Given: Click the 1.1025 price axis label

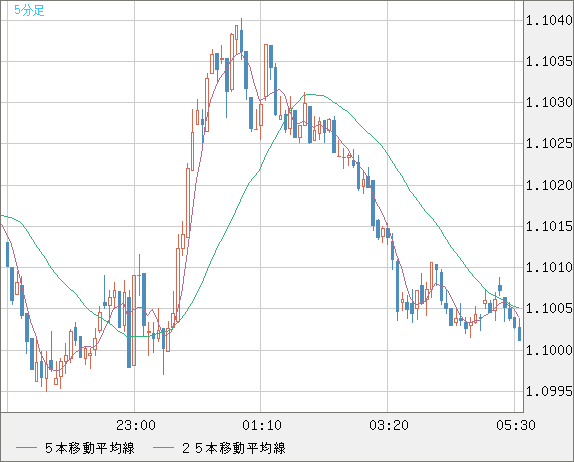Looking at the screenshot, I should pos(549,144).
